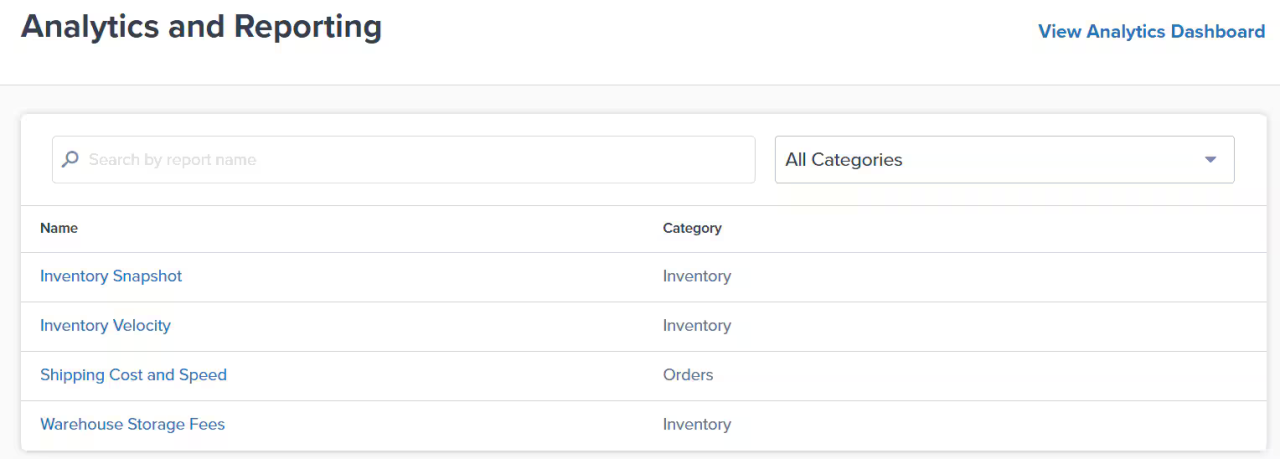The image size is (1280, 459).
Task: Open the Shipping Cost and Speed report
Action: tap(133, 375)
